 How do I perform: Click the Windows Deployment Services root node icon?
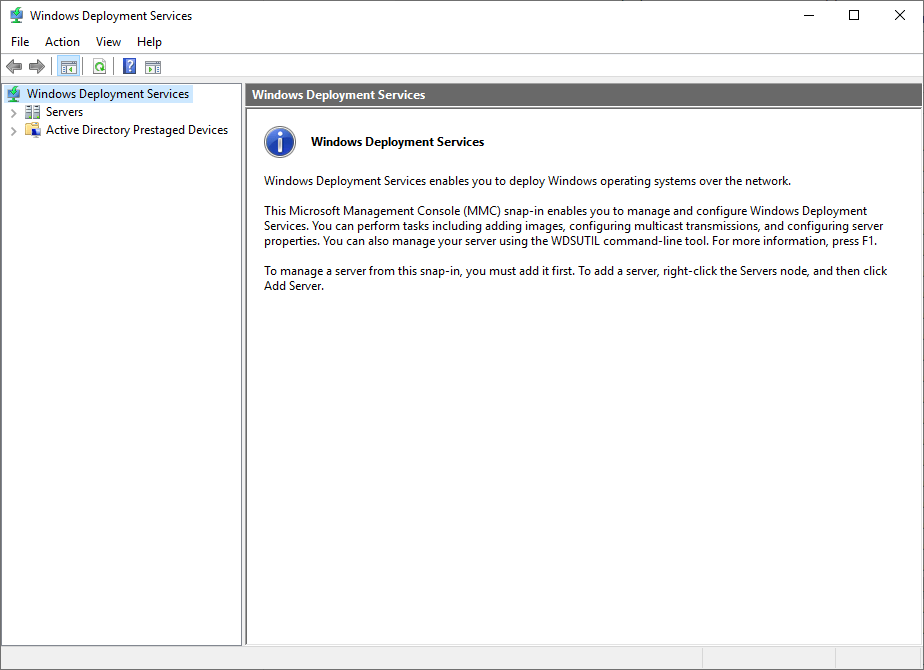(13, 94)
